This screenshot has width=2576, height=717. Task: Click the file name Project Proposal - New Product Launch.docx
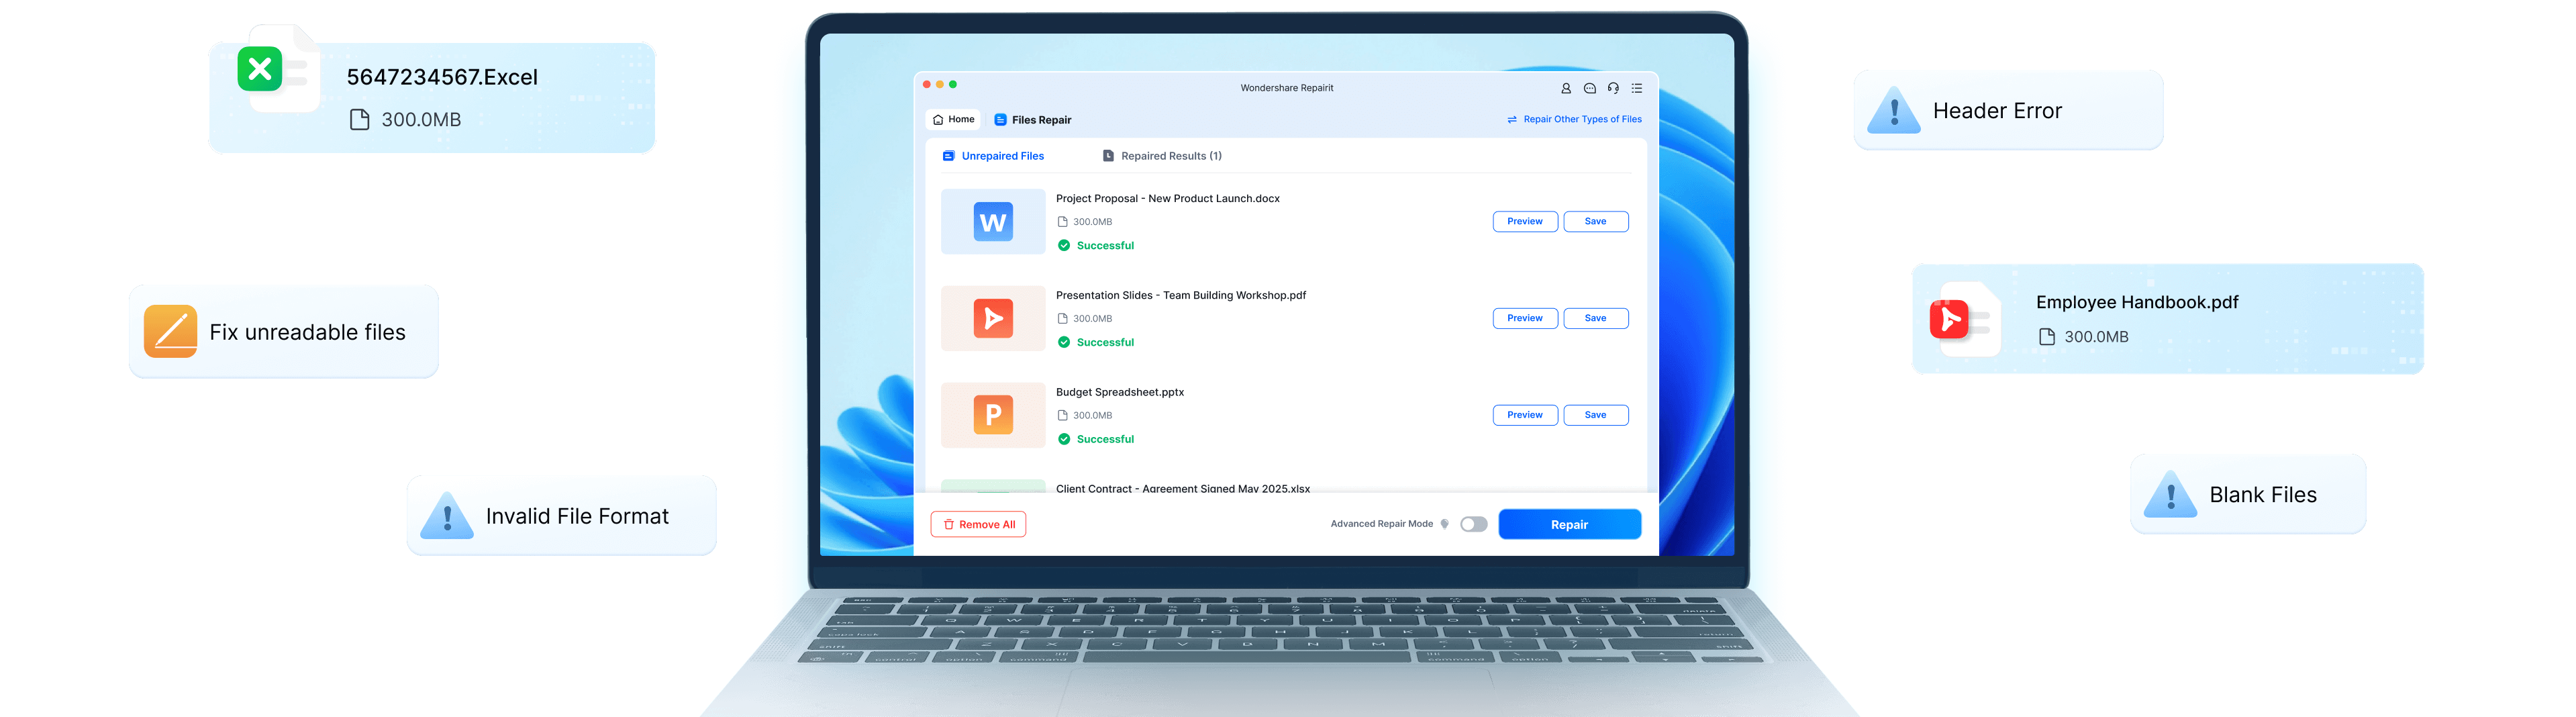click(x=1168, y=199)
